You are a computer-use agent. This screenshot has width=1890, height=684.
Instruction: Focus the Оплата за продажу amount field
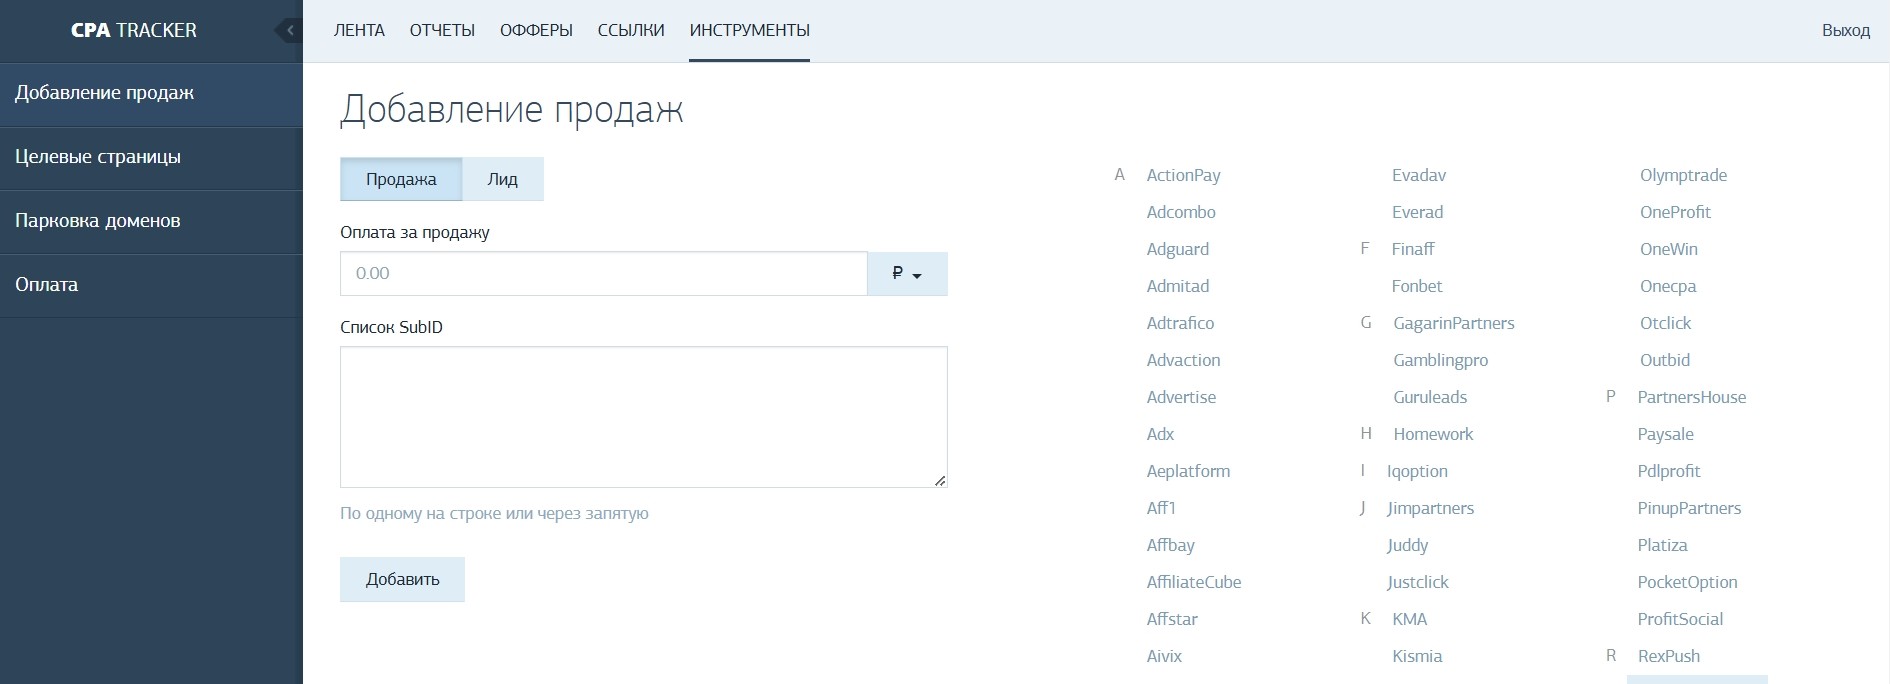[x=603, y=273]
